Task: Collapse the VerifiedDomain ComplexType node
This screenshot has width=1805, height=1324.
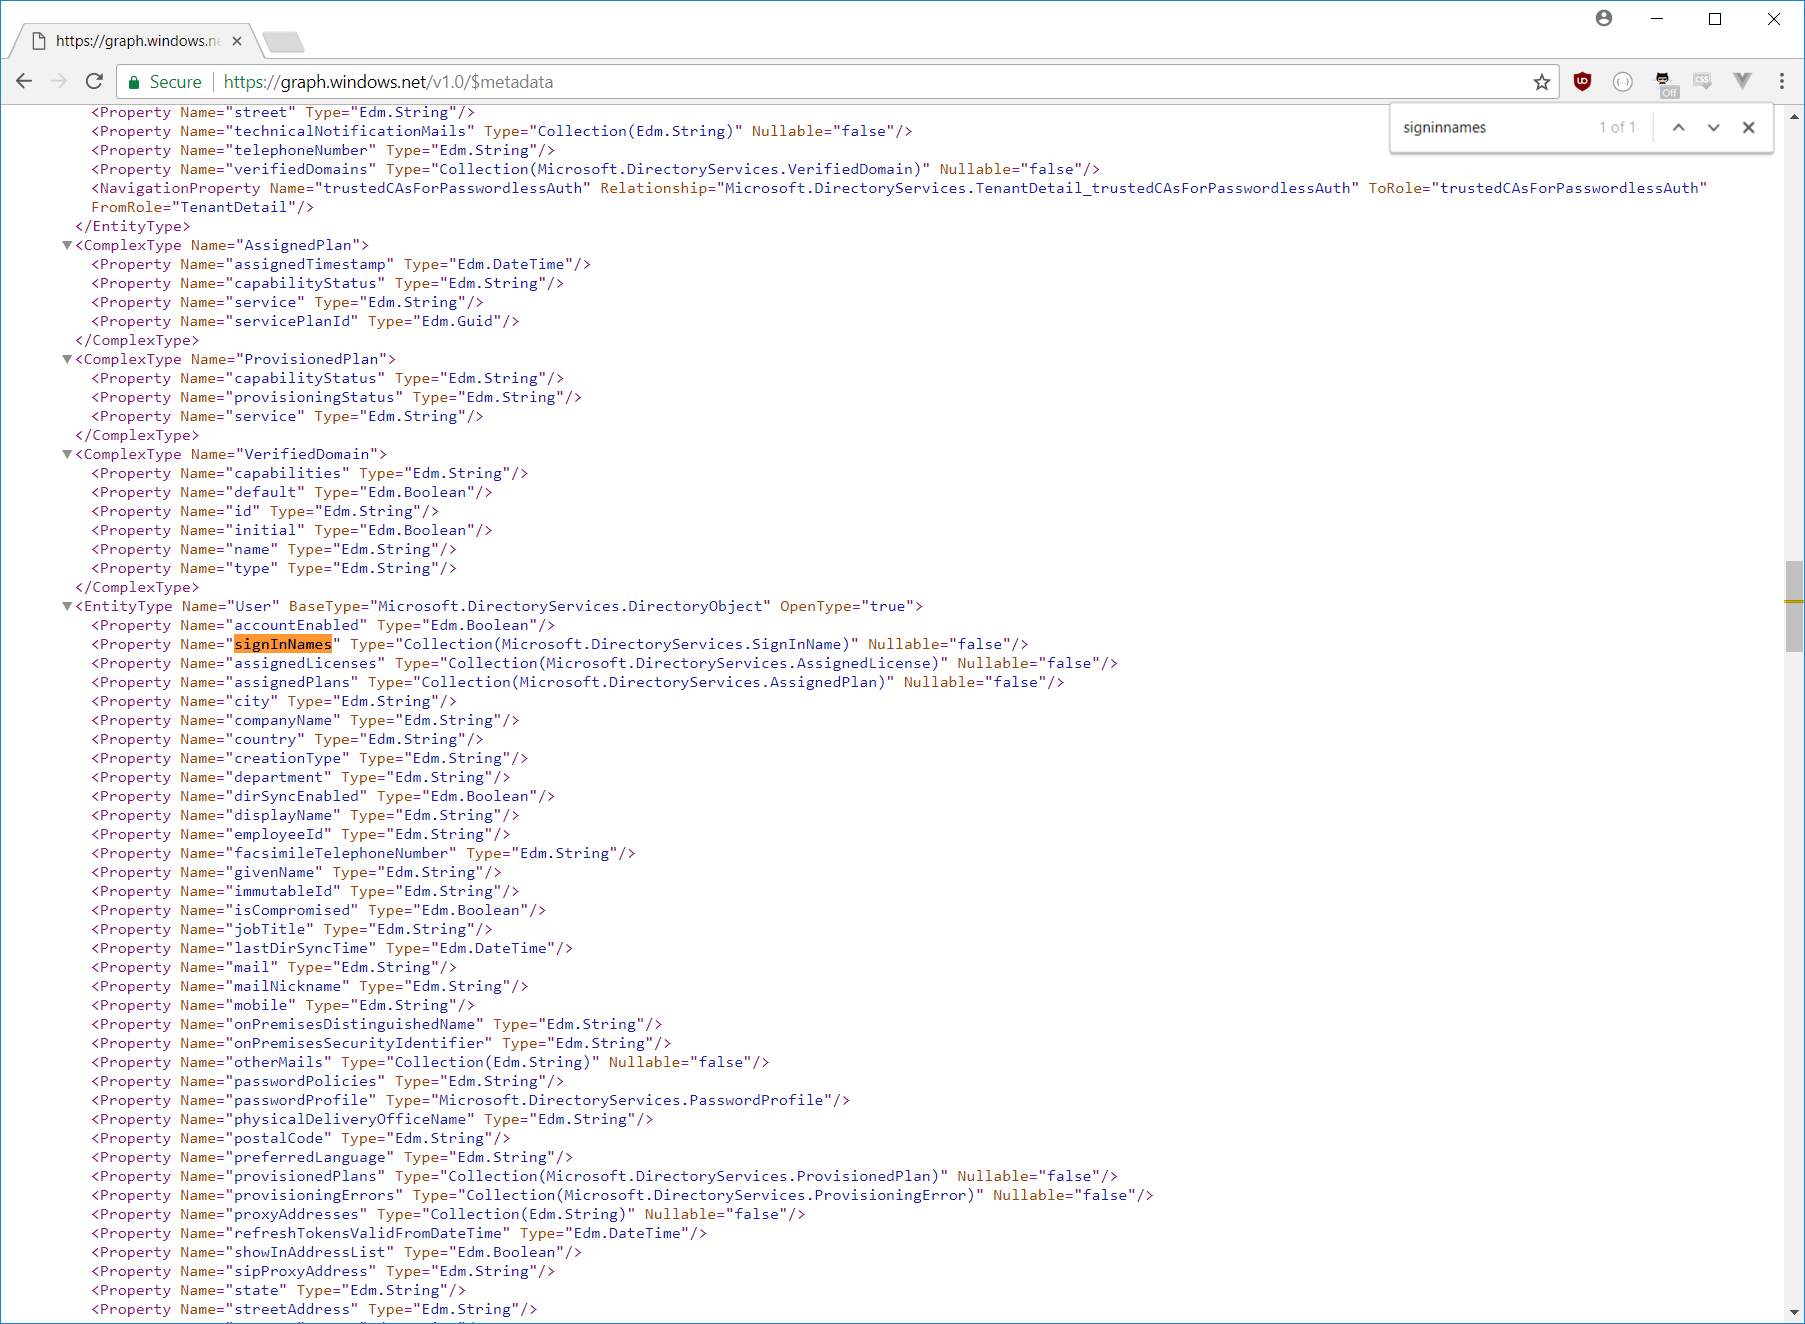Action: click(x=66, y=454)
